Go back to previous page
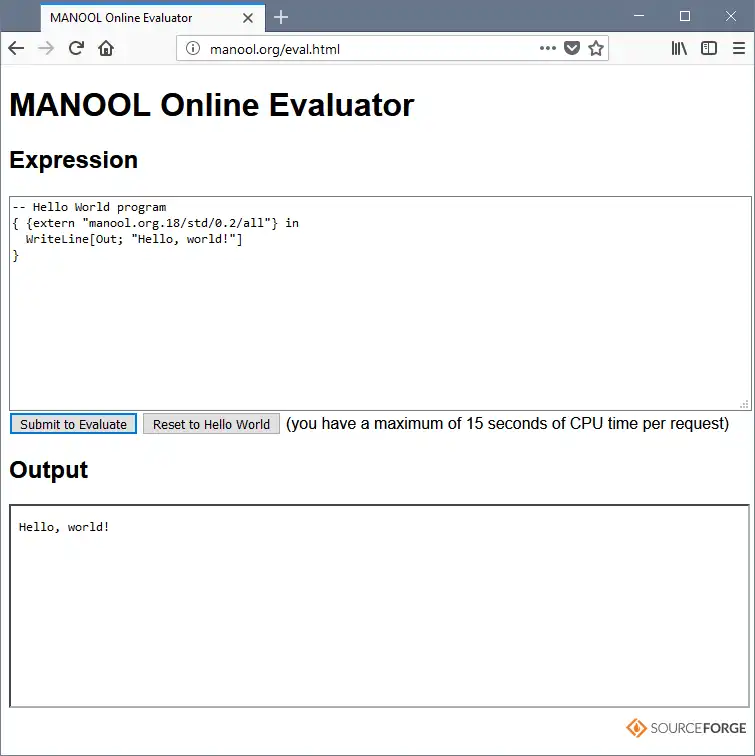Screen dimensions: 755x756 click(x=16, y=48)
